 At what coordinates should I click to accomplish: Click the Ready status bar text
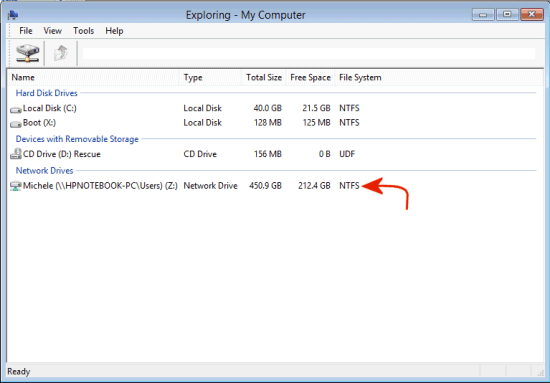(x=19, y=371)
